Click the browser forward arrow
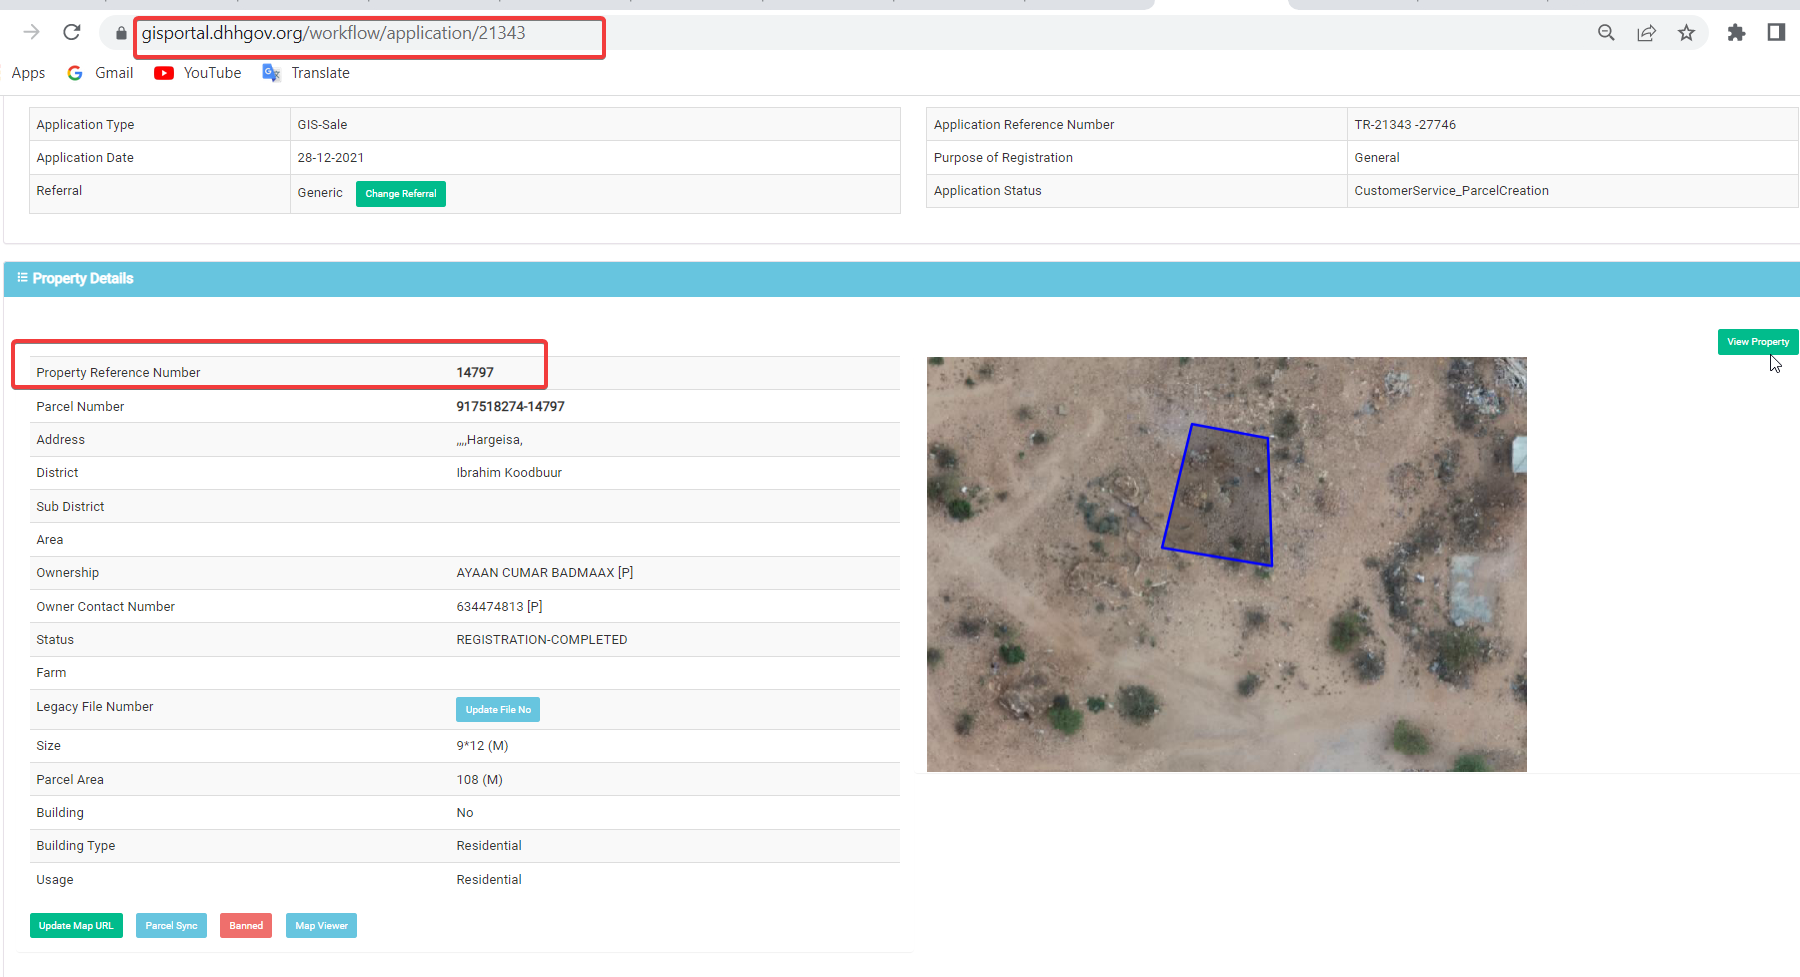Image resolution: width=1800 pixels, height=977 pixels. (32, 32)
